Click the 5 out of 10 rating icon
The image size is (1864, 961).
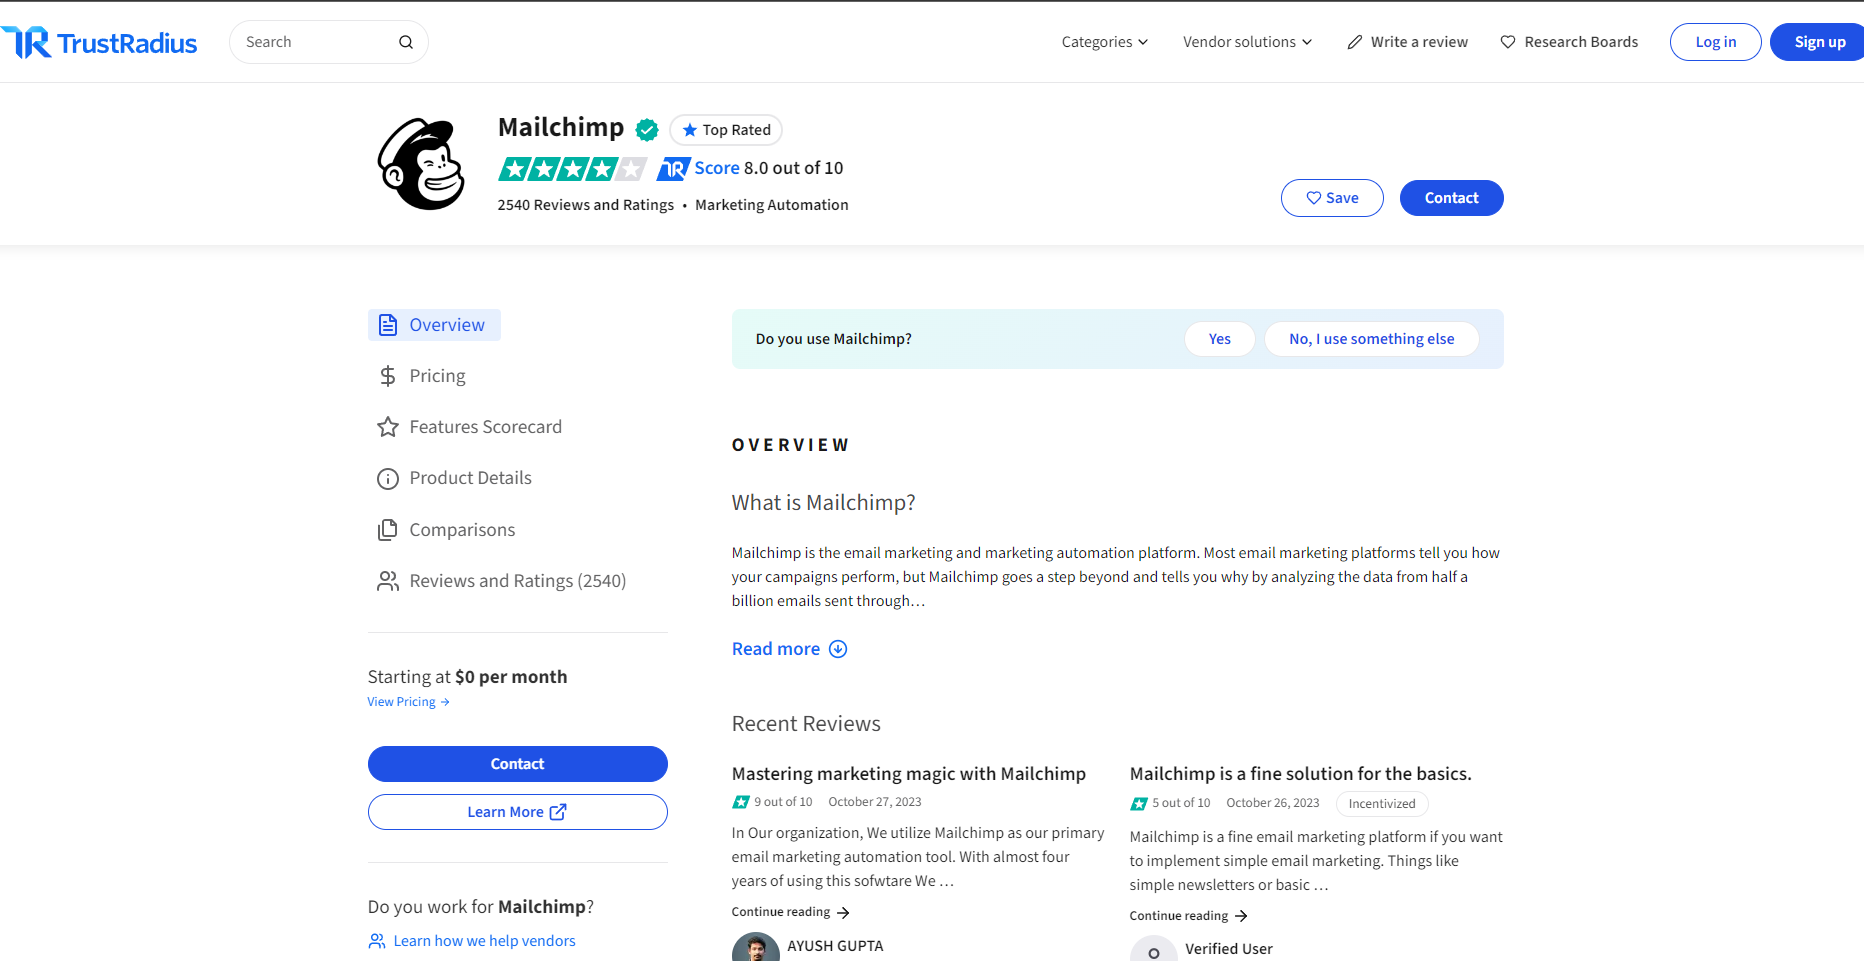[x=1139, y=803]
